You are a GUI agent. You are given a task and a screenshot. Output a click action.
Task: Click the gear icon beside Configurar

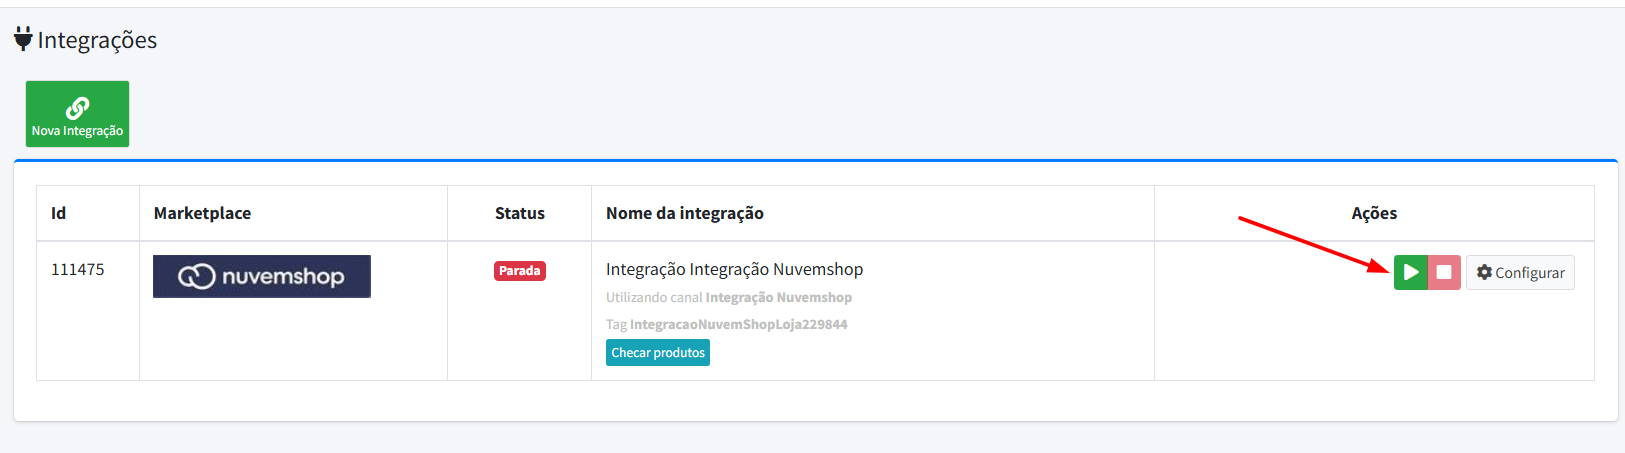point(1484,272)
